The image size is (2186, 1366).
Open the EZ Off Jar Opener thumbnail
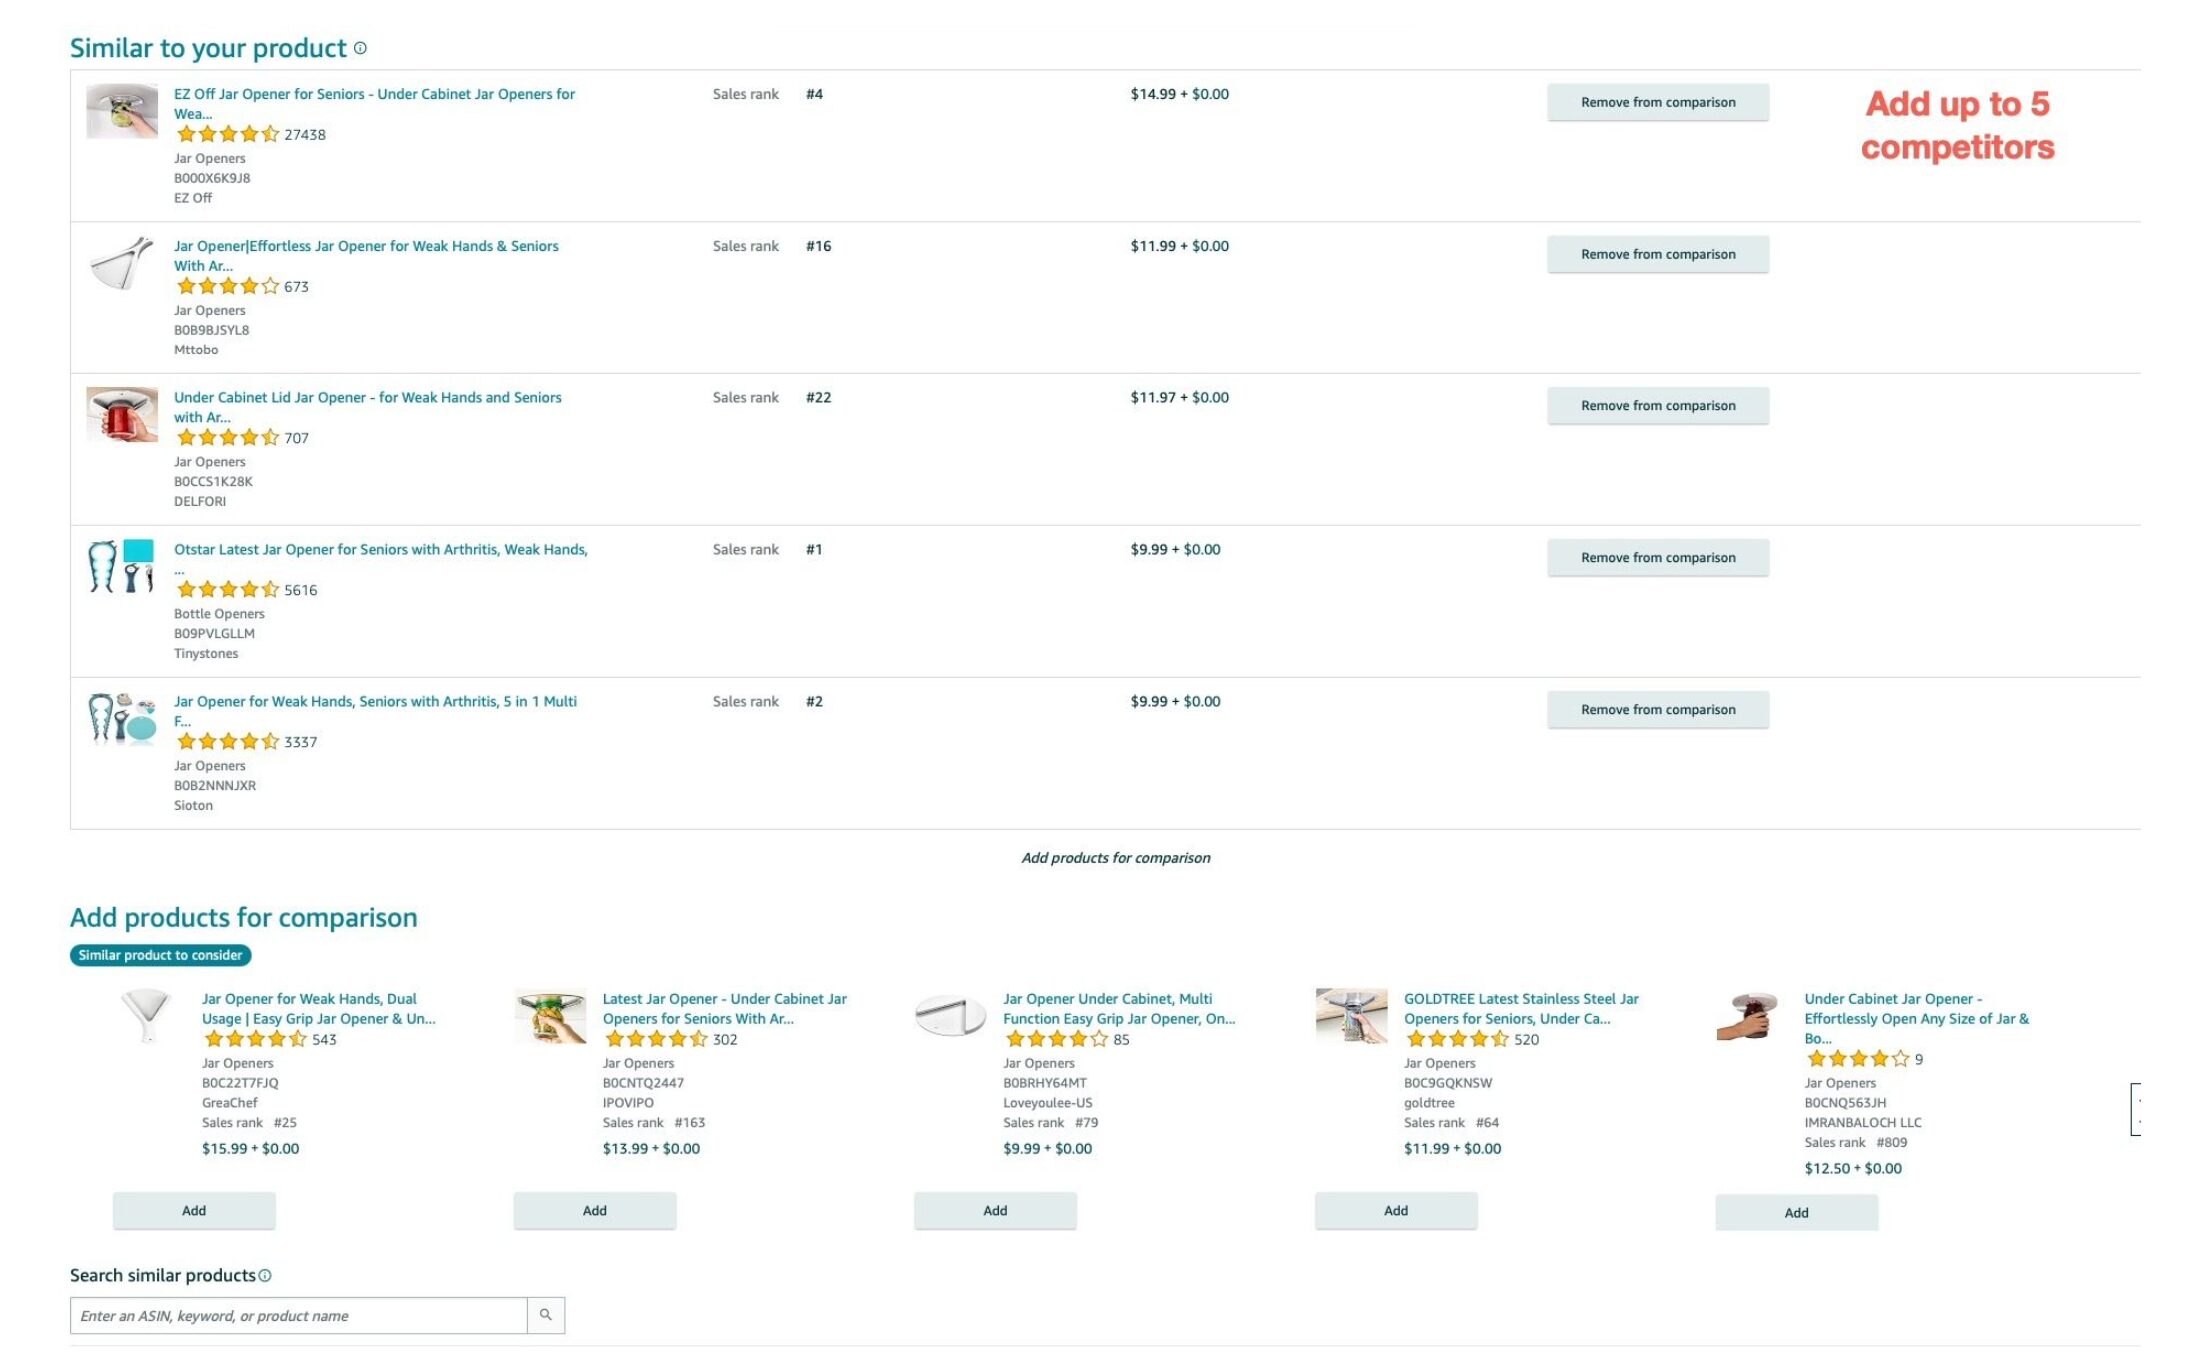coord(122,111)
